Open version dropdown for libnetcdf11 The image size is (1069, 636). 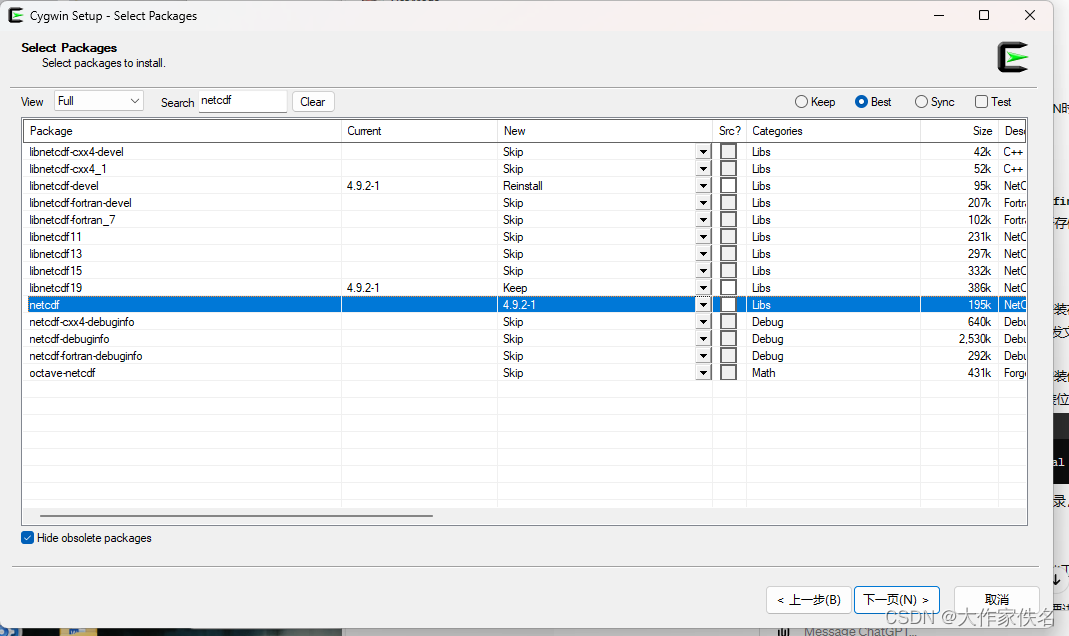(703, 237)
